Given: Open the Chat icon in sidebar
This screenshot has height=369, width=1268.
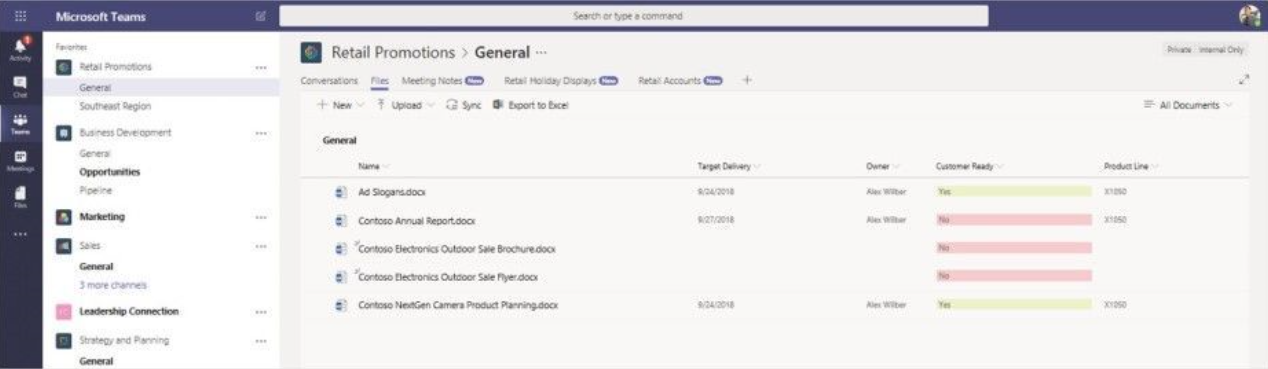Looking at the screenshot, I should pyautogui.click(x=20, y=87).
